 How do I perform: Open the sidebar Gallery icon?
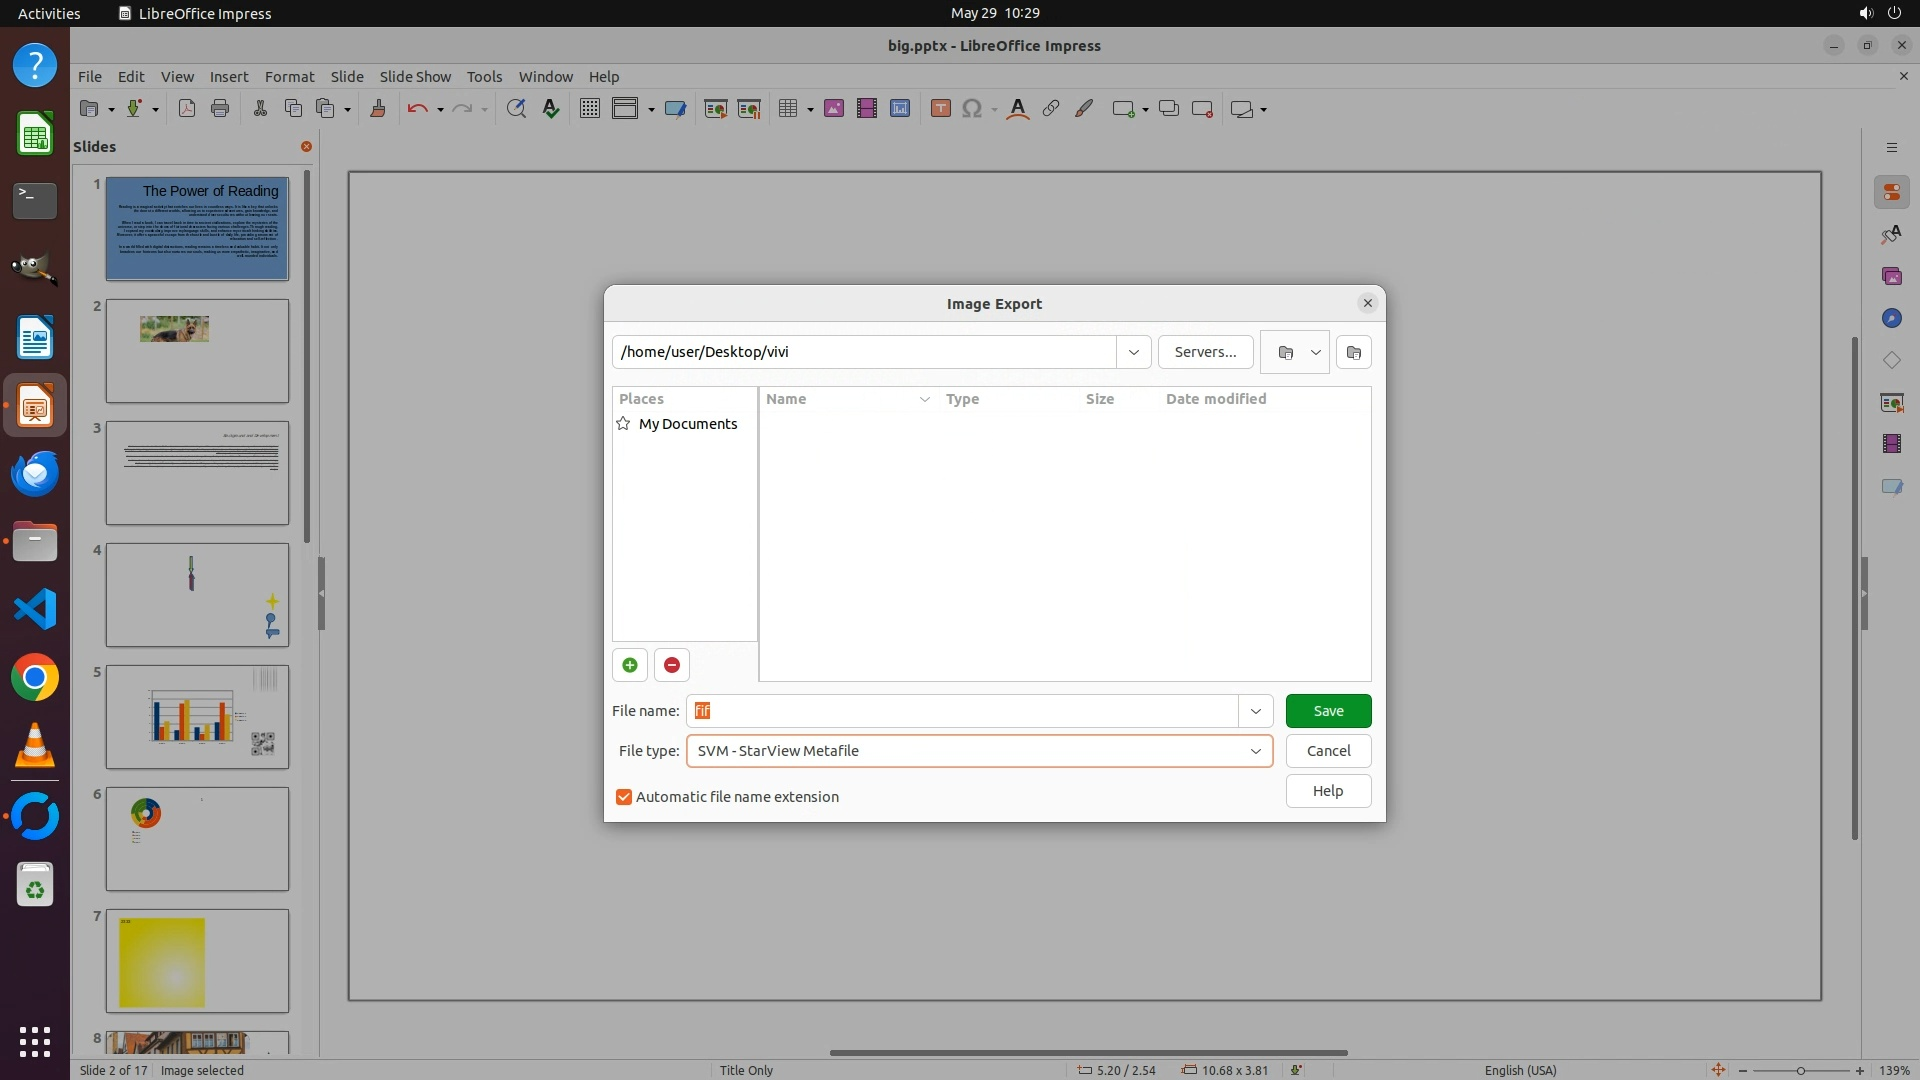click(1891, 276)
